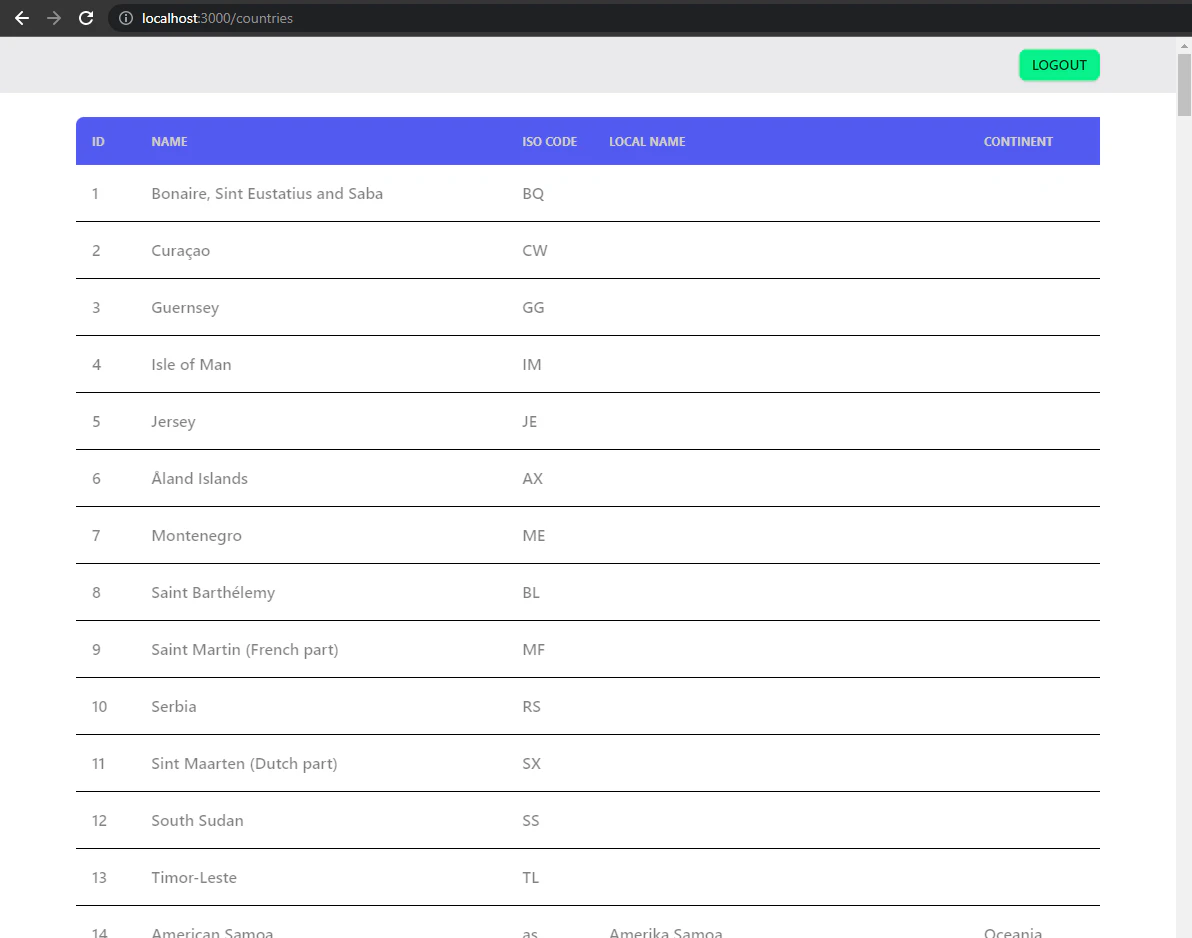Select the row for Curaçao
Image resolution: width=1192 pixels, height=938 pixels.
(400, 250)
